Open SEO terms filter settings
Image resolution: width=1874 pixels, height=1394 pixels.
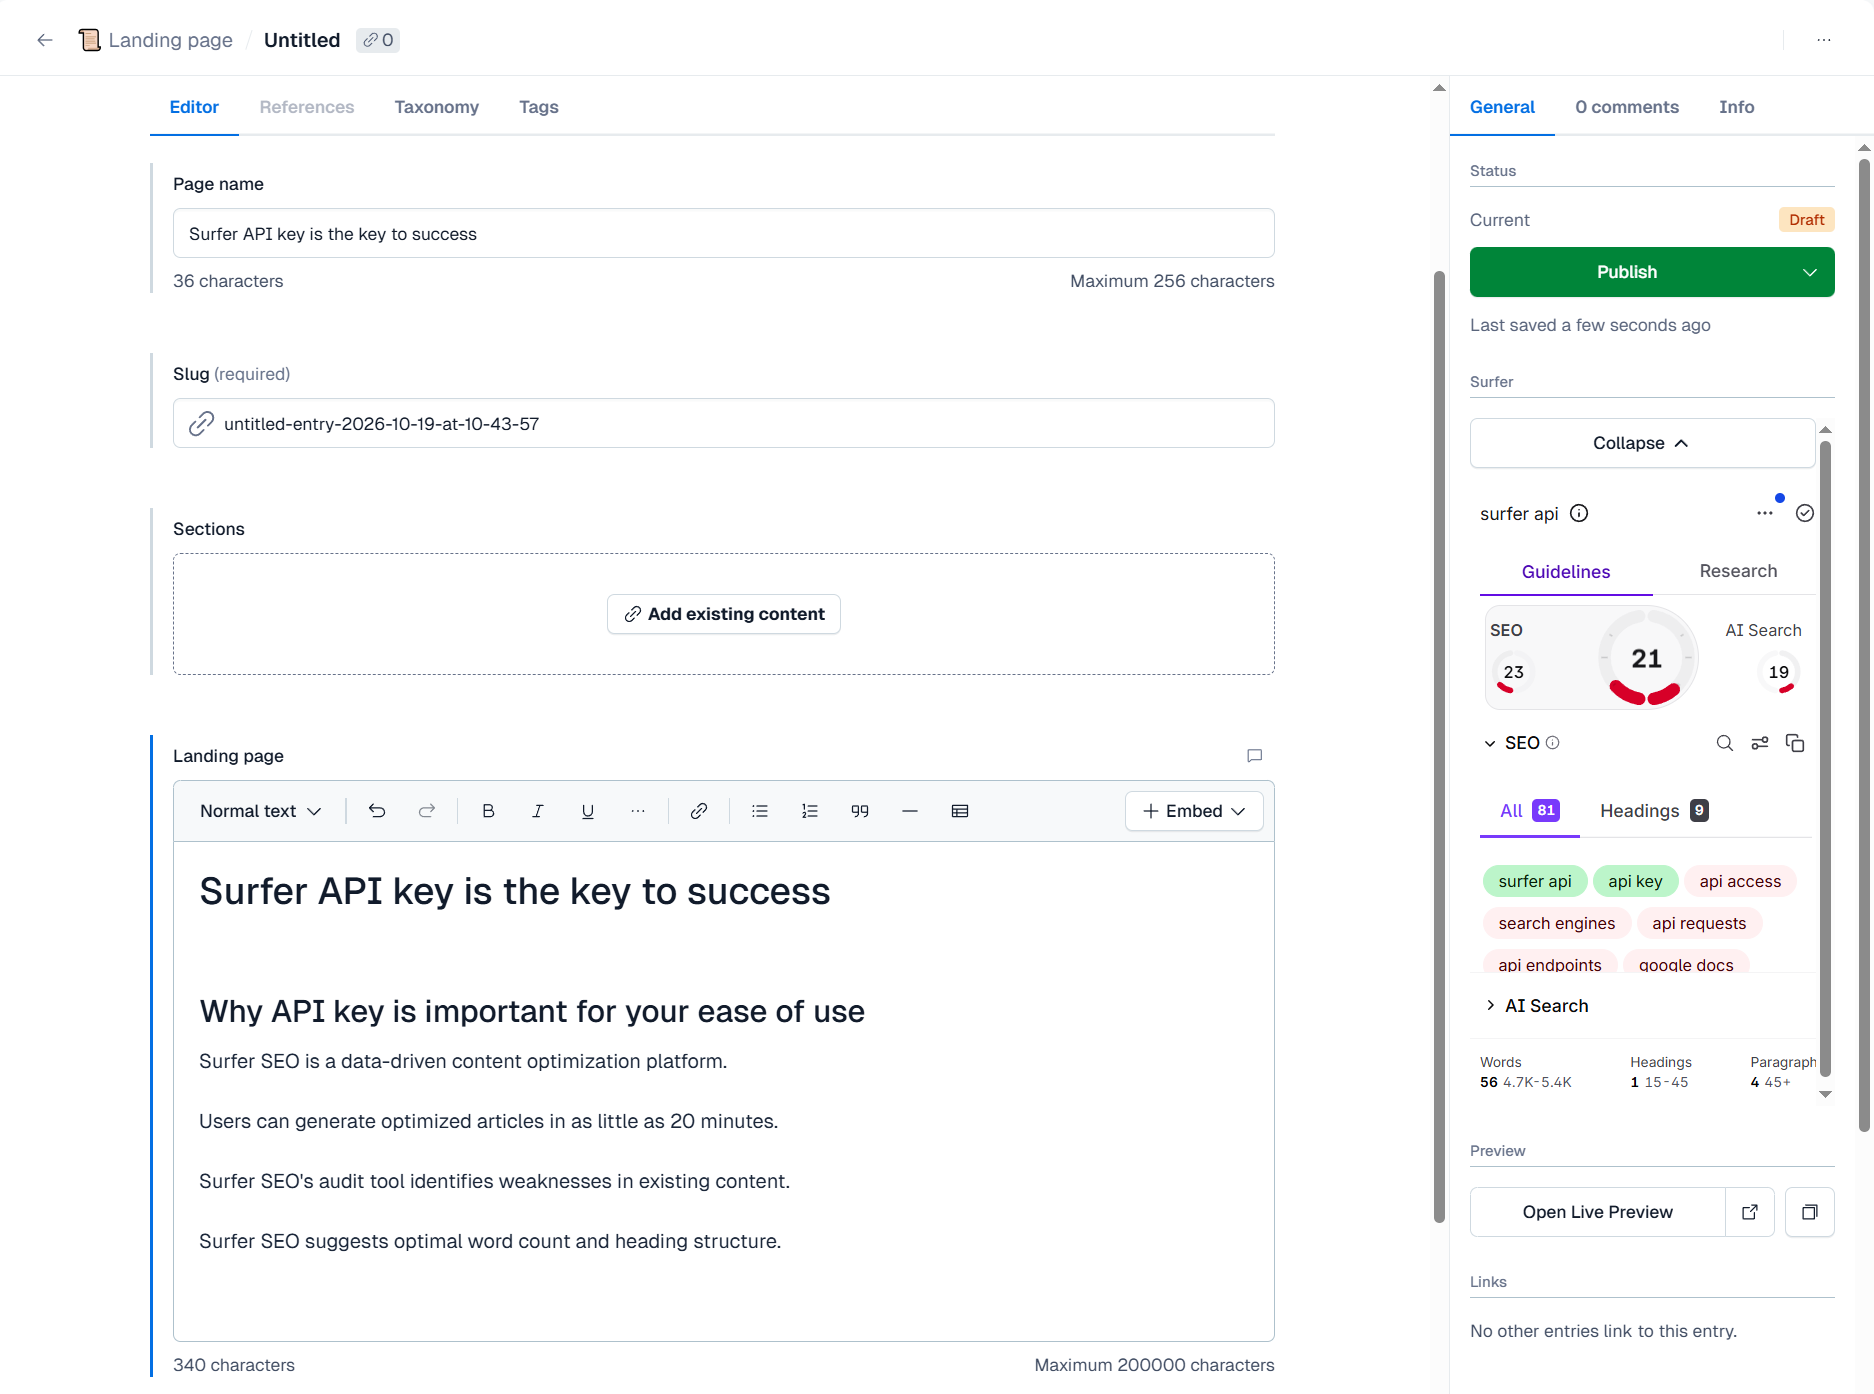[x=1760, y=743]
